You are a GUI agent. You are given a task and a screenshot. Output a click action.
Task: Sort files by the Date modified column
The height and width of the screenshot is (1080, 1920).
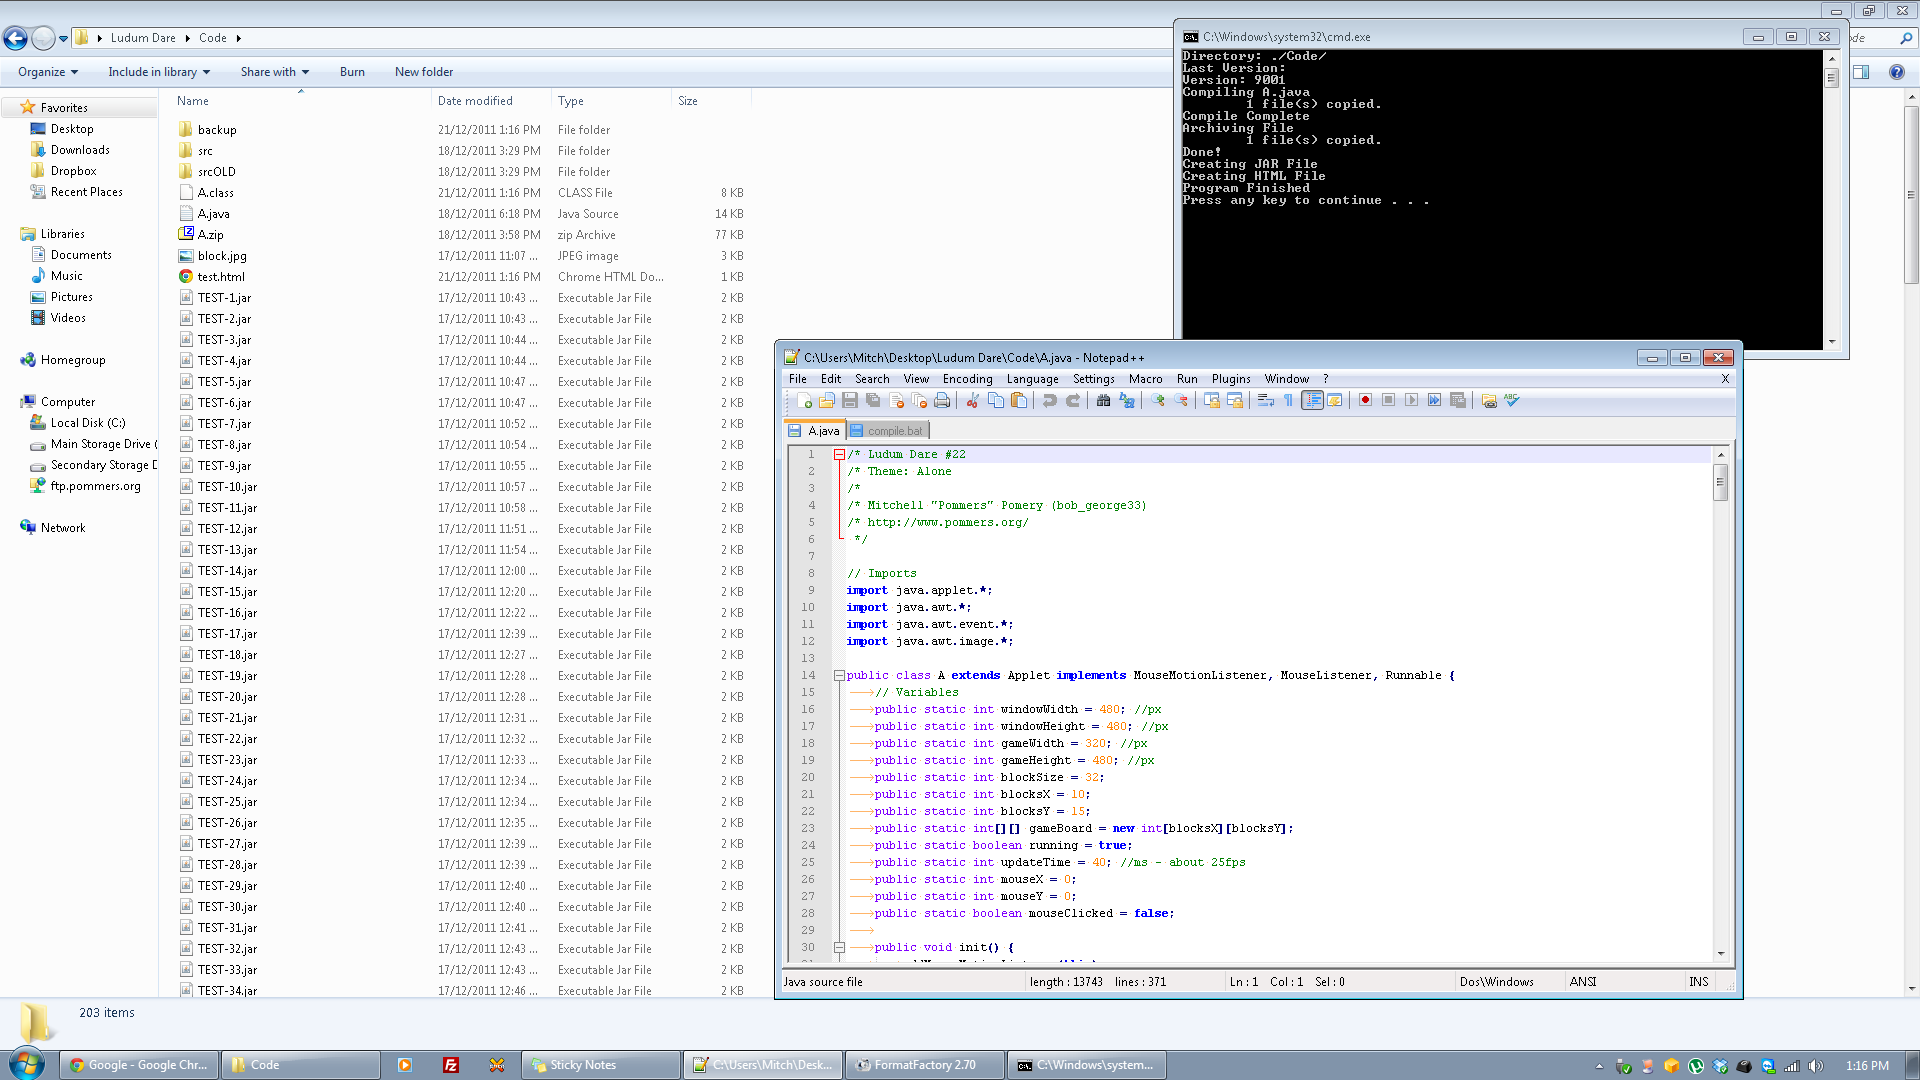490,101
